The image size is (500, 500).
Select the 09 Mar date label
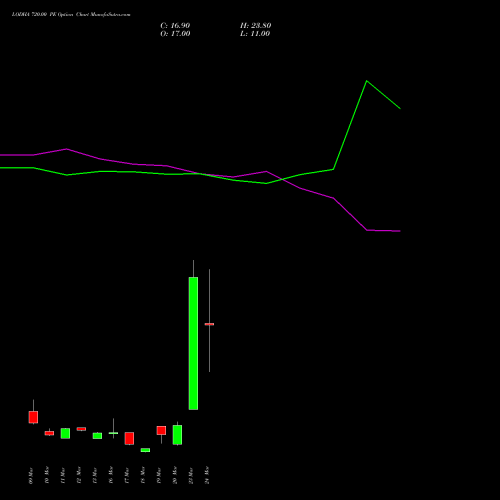(31, 475)
